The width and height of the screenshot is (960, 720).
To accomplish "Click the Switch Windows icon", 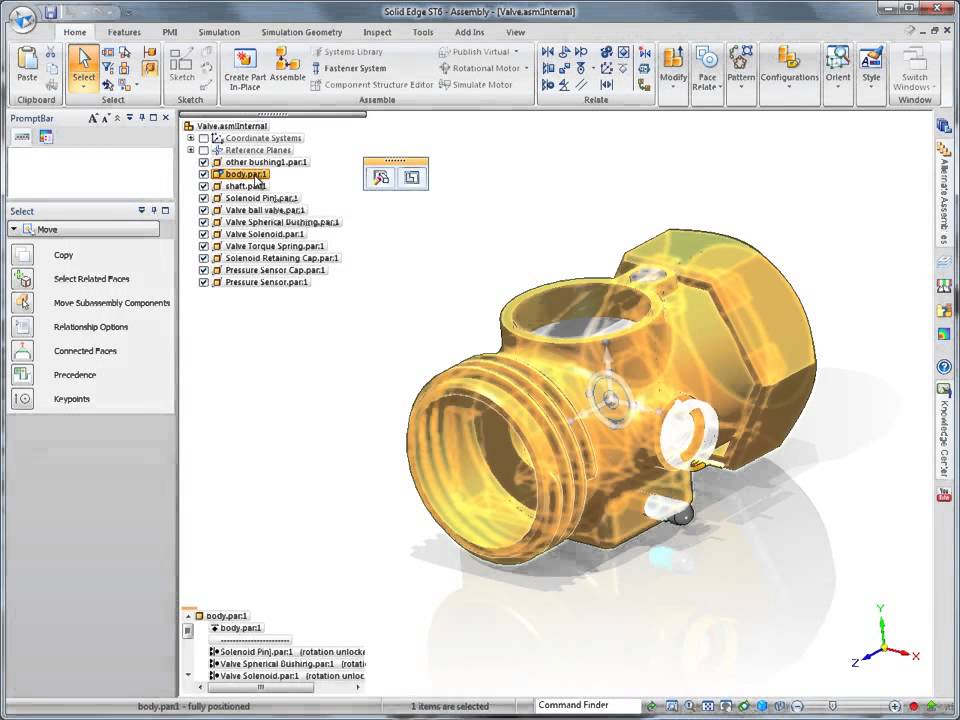I will point(914,59).
